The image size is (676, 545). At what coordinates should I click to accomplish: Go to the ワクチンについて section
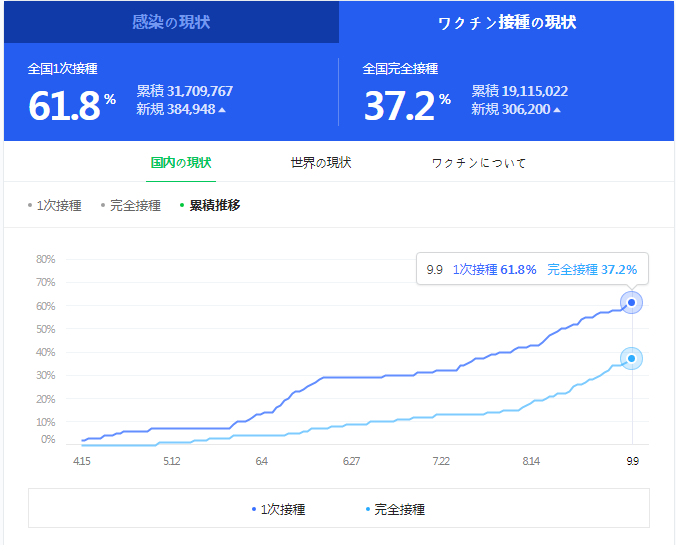pos(478,163)
